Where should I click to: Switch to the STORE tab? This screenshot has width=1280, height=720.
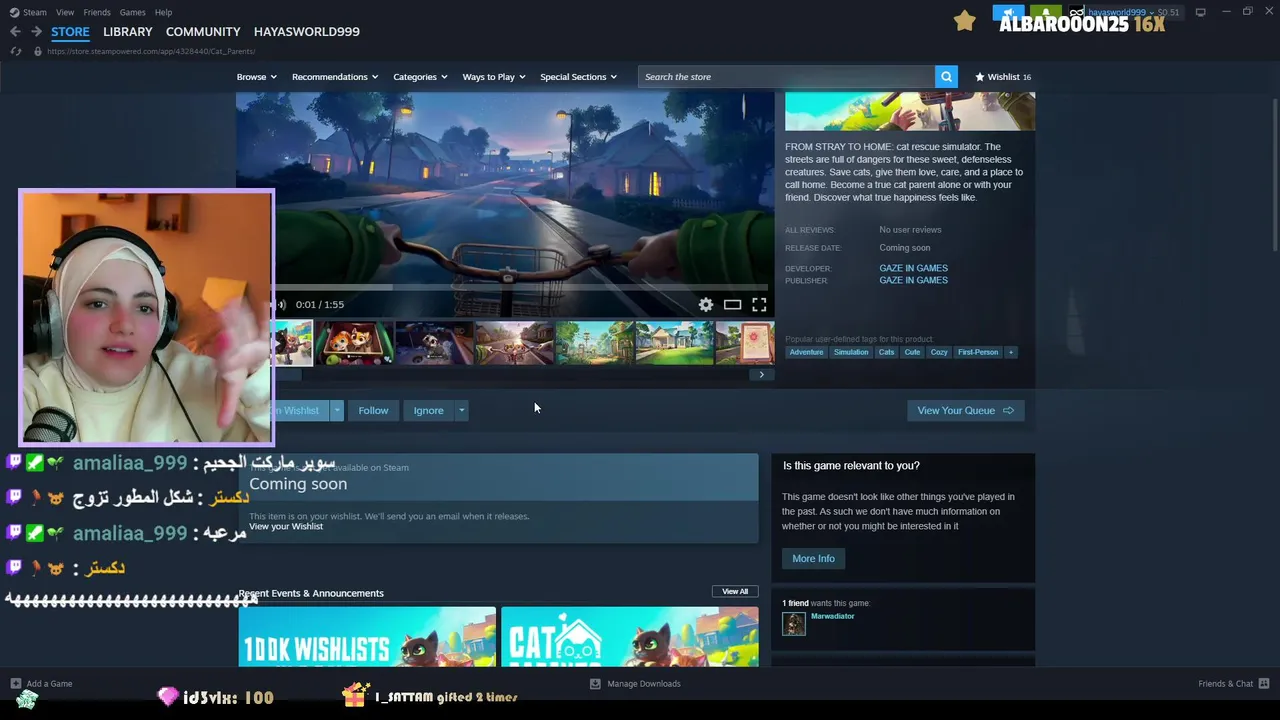click(70, 31)
